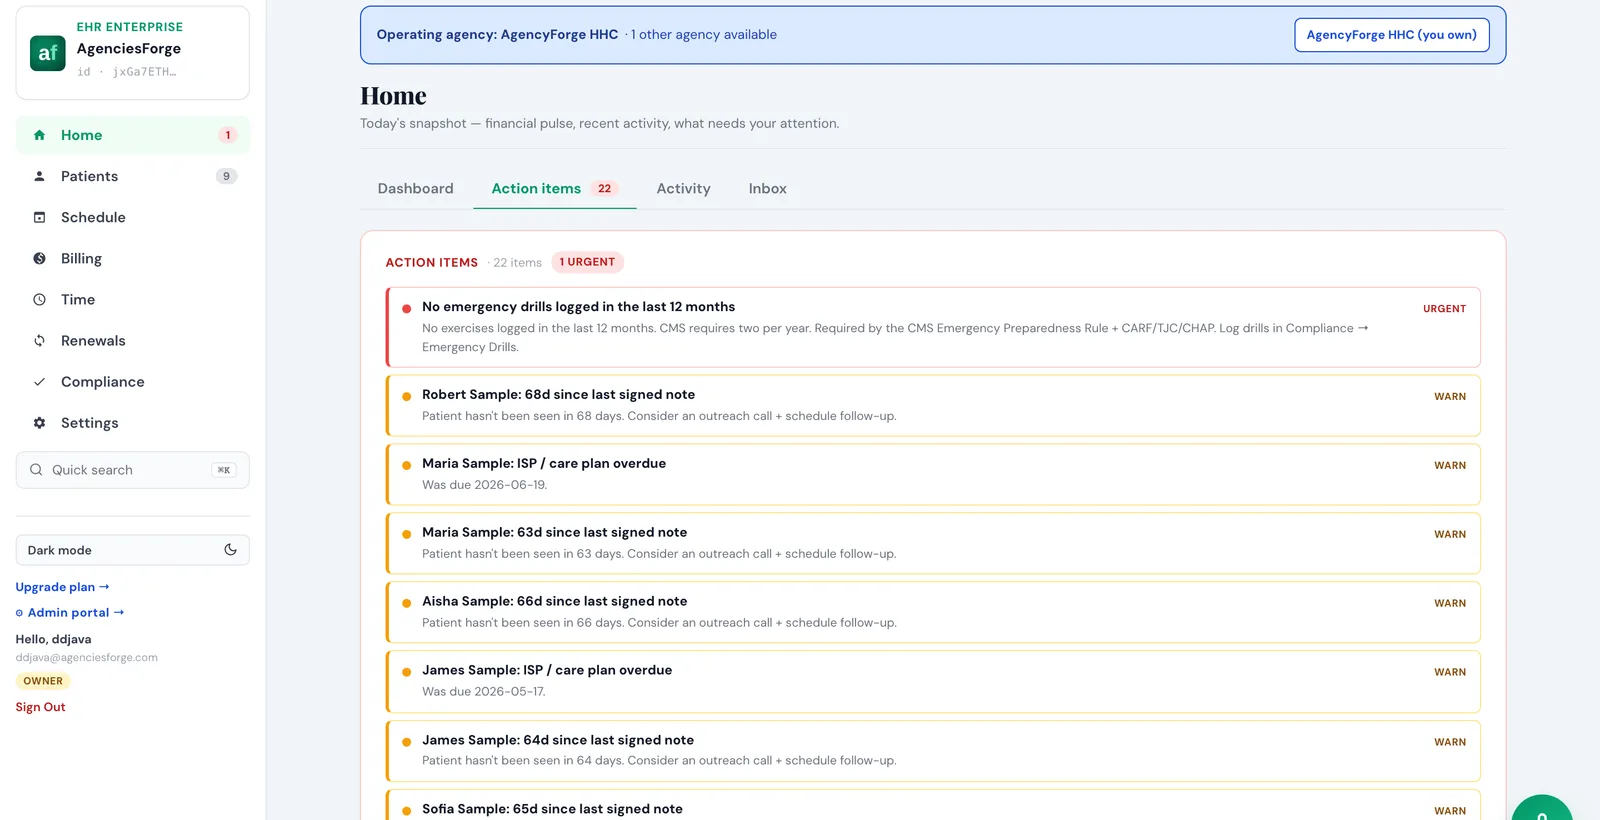Click the Patients person icon
The width and height of the screenshot is (1600, 820).
39,176
